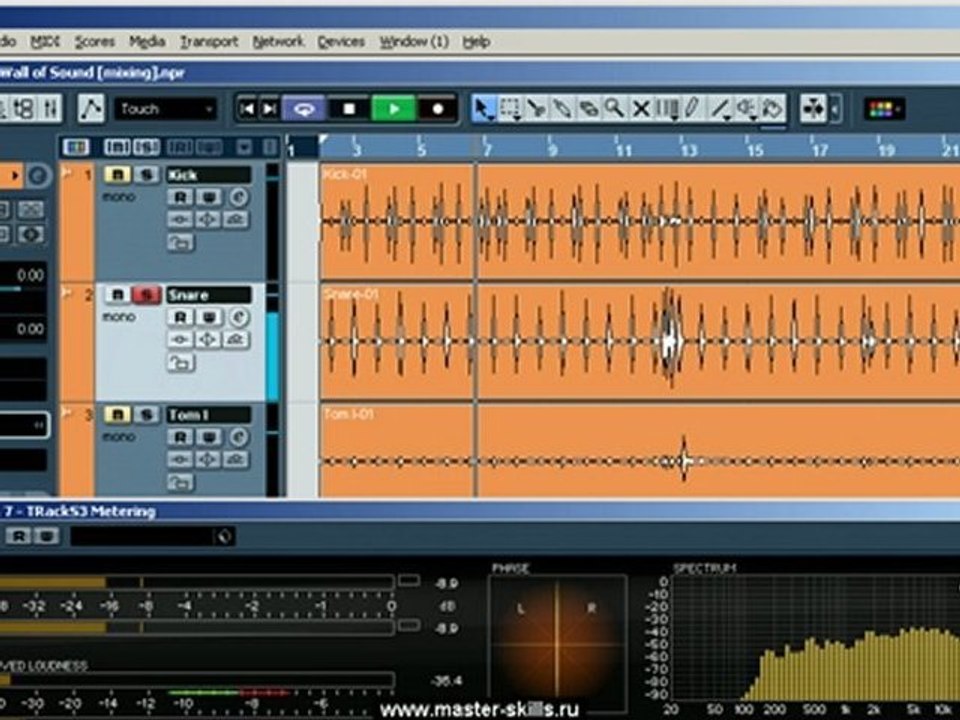Click the Play transport button
This screenshot has width=960, height=720.
[393, 109]
